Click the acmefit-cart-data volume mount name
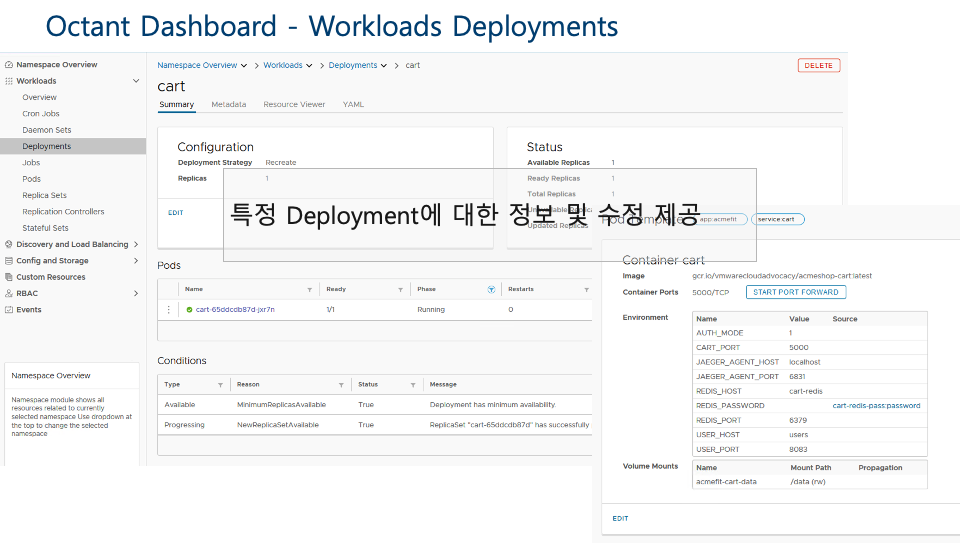Image resolution: width=960 pixels, height=543 pixels. click(726, 482)
